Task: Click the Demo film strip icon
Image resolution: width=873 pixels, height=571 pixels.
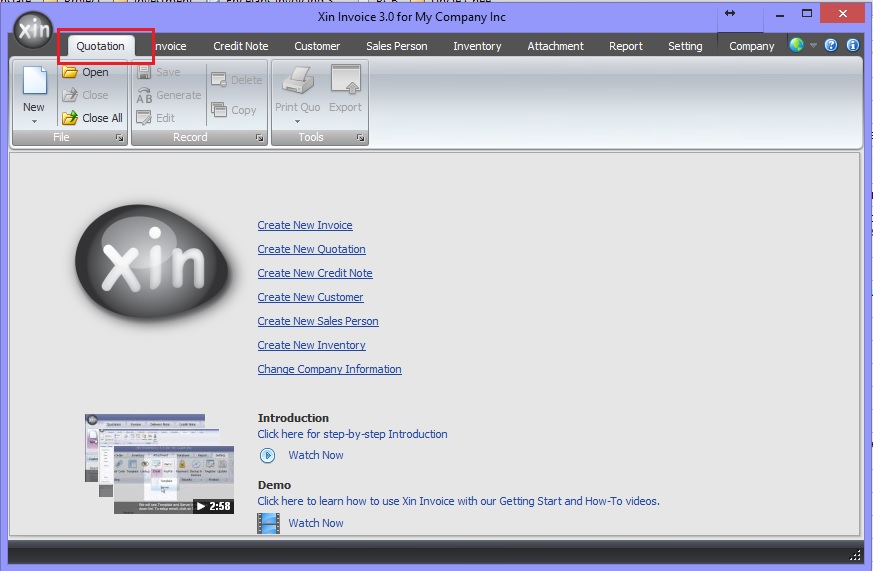Action: pyautogui.click(x=268, y=523)
